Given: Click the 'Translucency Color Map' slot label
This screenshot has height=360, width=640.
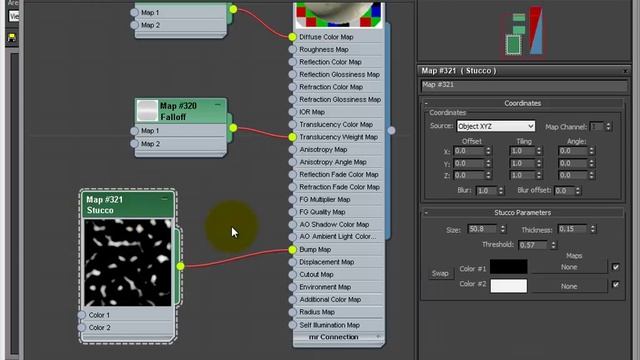Looking at the screenshot, I should 336,124.
